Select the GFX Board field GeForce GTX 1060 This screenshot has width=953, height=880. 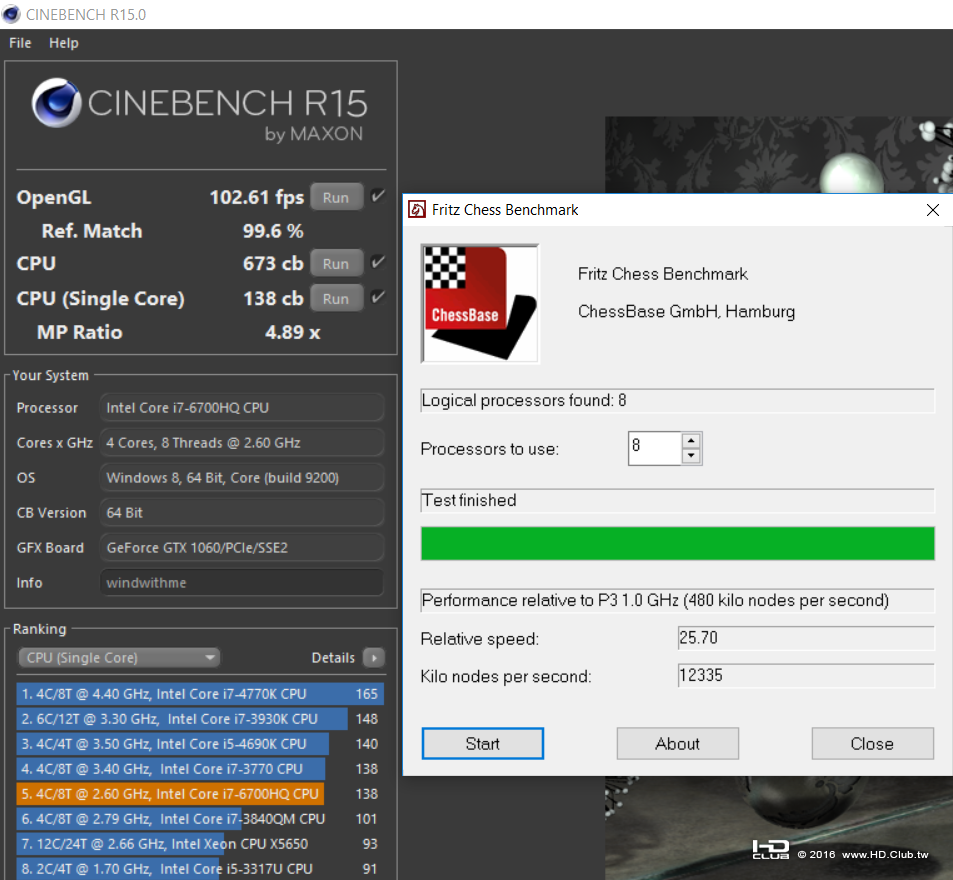pos(241,548)
